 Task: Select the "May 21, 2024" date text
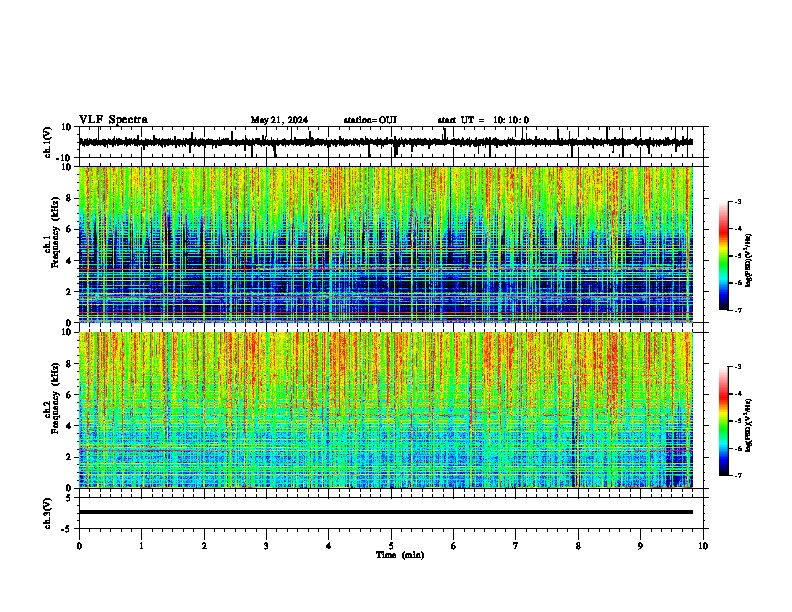279,120
